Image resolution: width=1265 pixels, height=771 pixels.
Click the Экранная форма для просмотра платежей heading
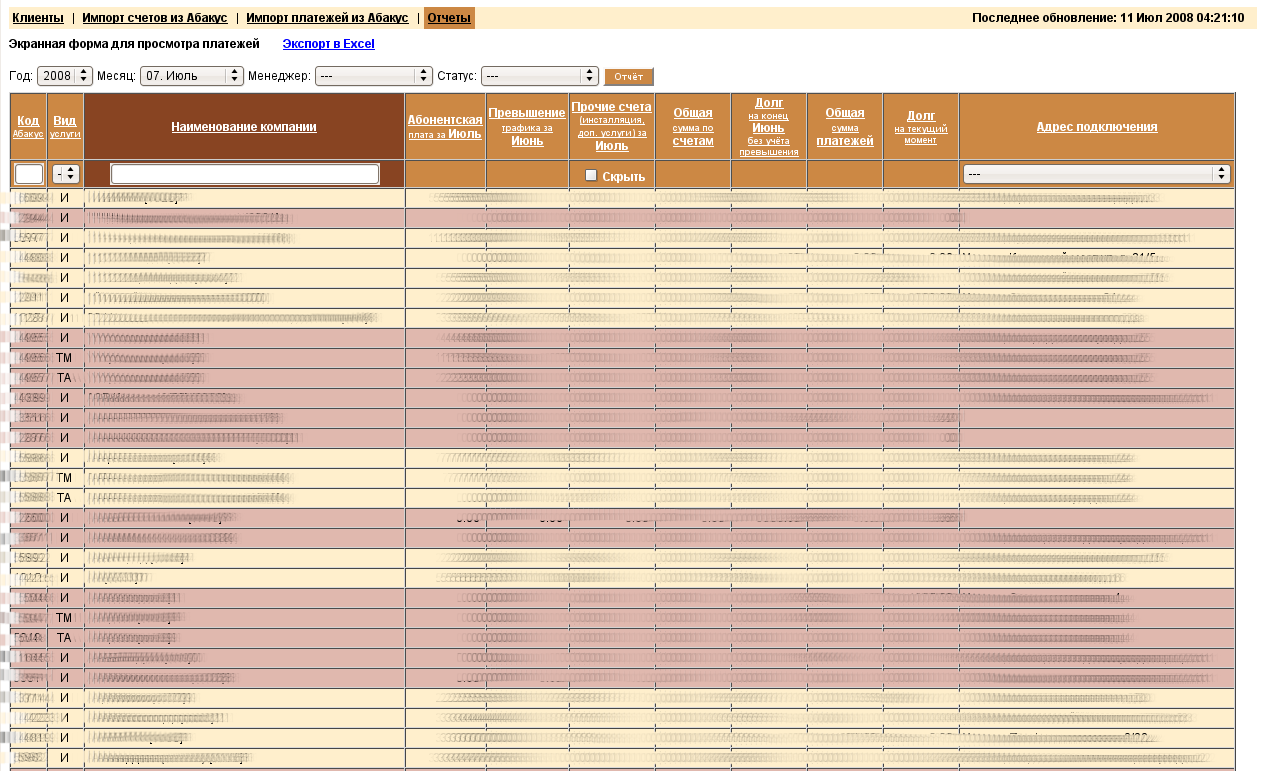[x=134, y=44]
